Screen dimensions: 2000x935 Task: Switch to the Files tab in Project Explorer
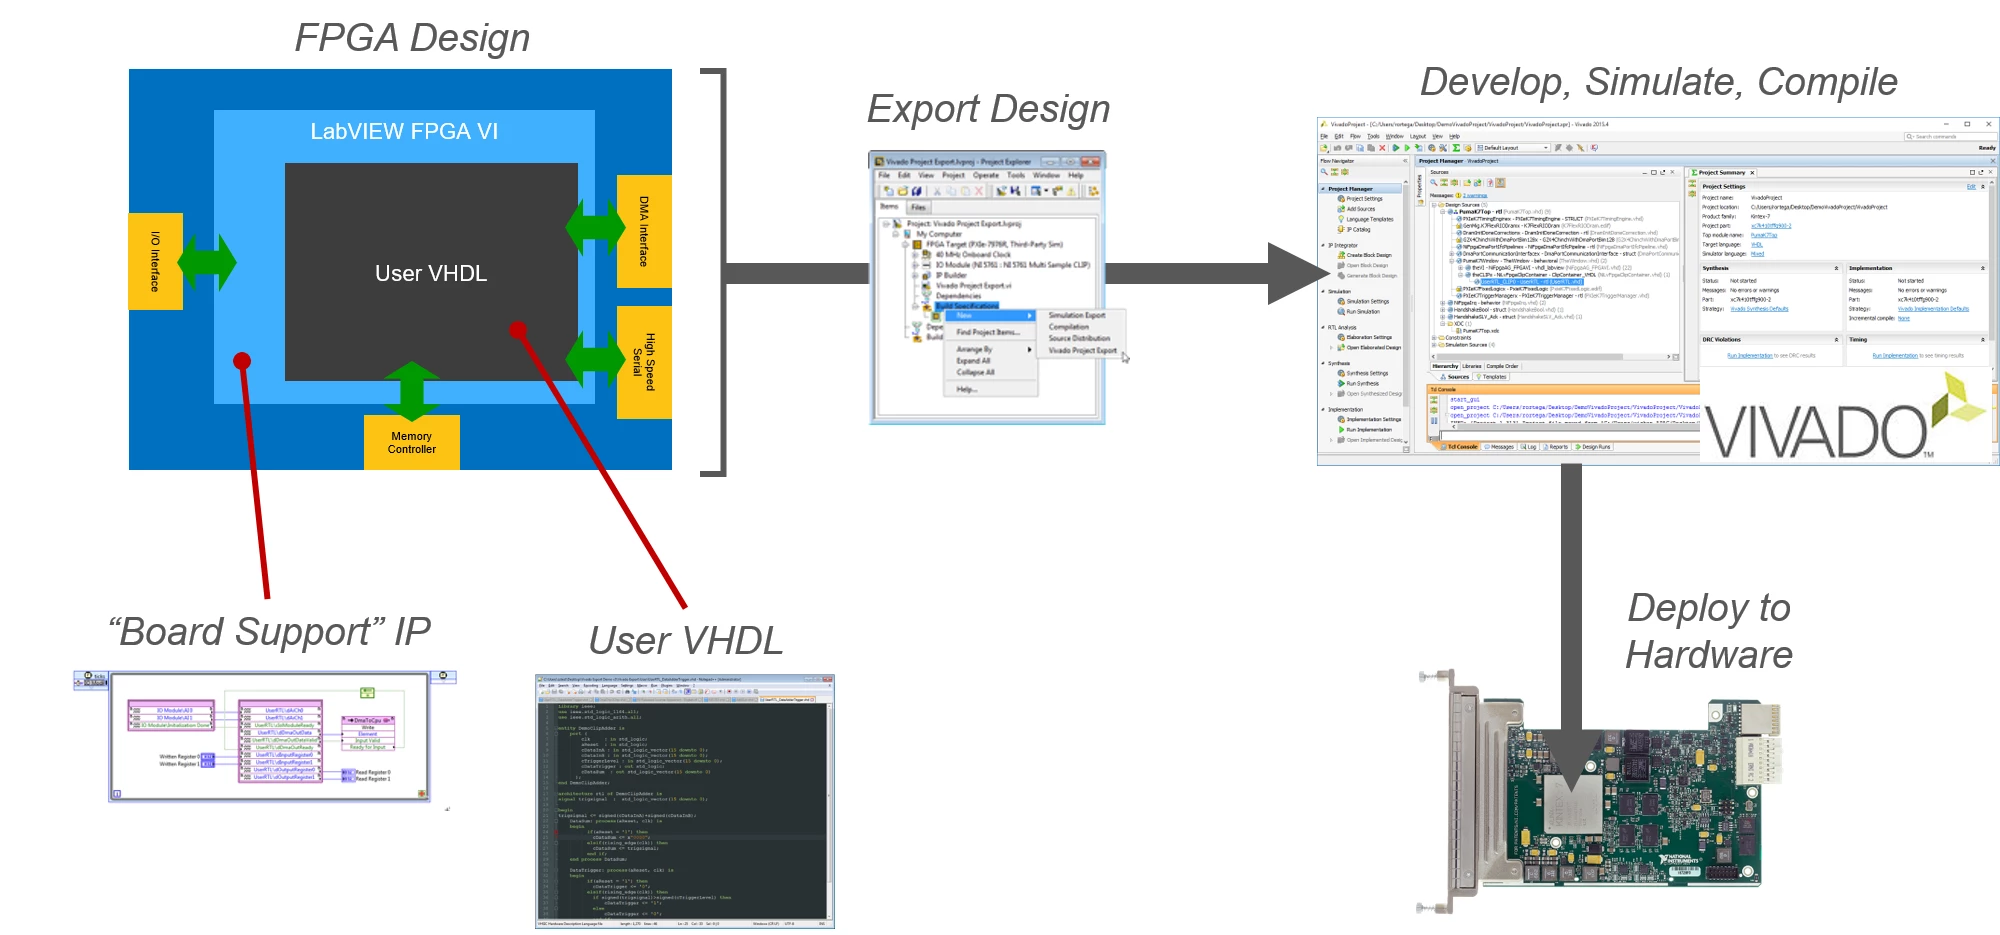coord(918,207)
